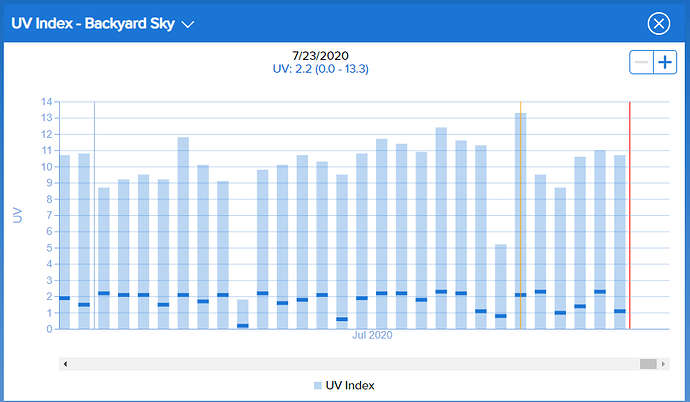
Task: Click the scrollbar left arrow
Action: (65, 364)
